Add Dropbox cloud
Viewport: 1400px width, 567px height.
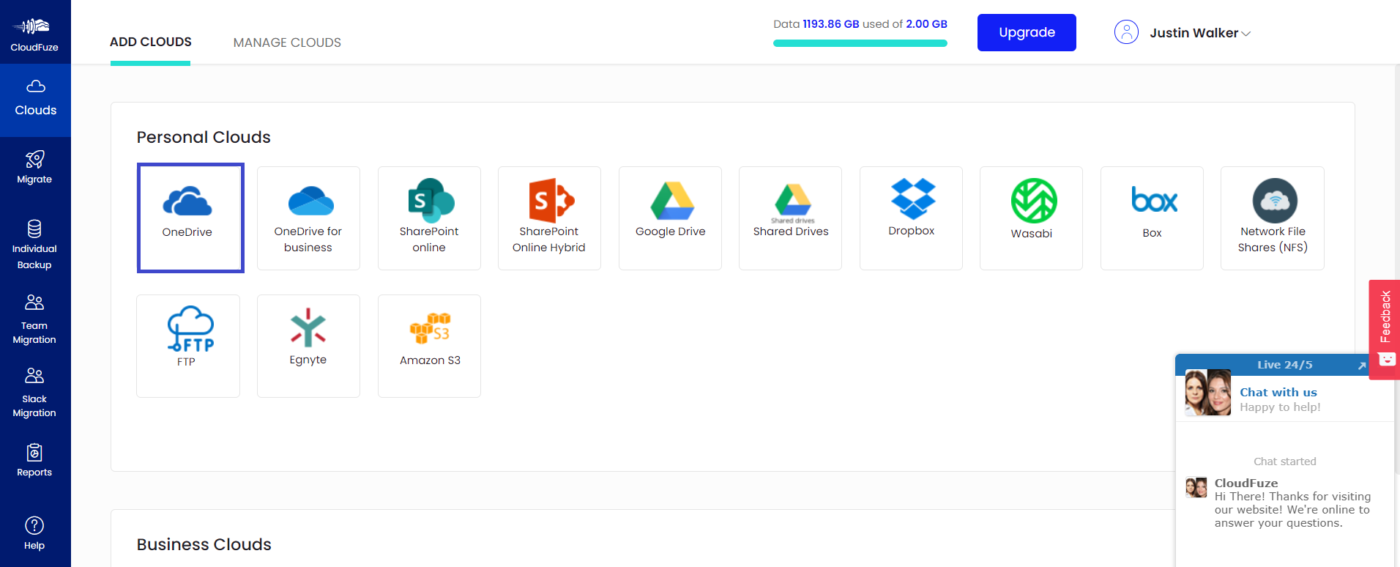[x=911, y=218]
